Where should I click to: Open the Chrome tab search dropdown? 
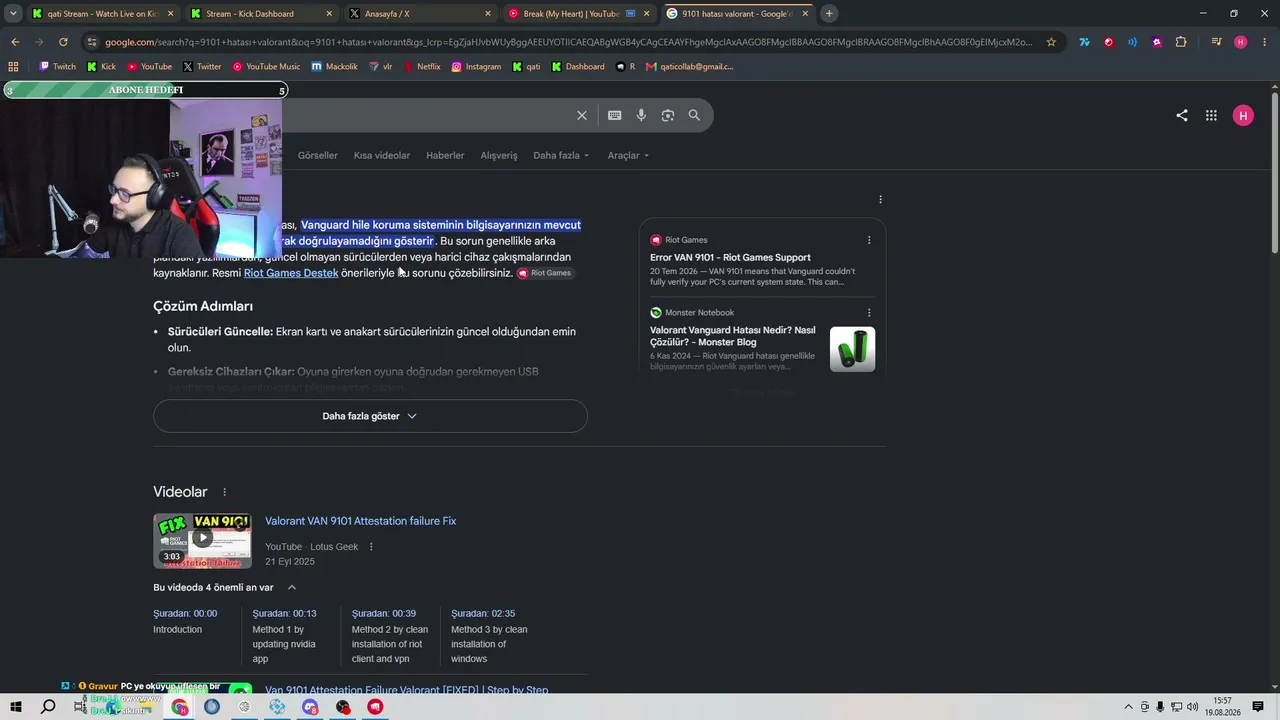13,14
